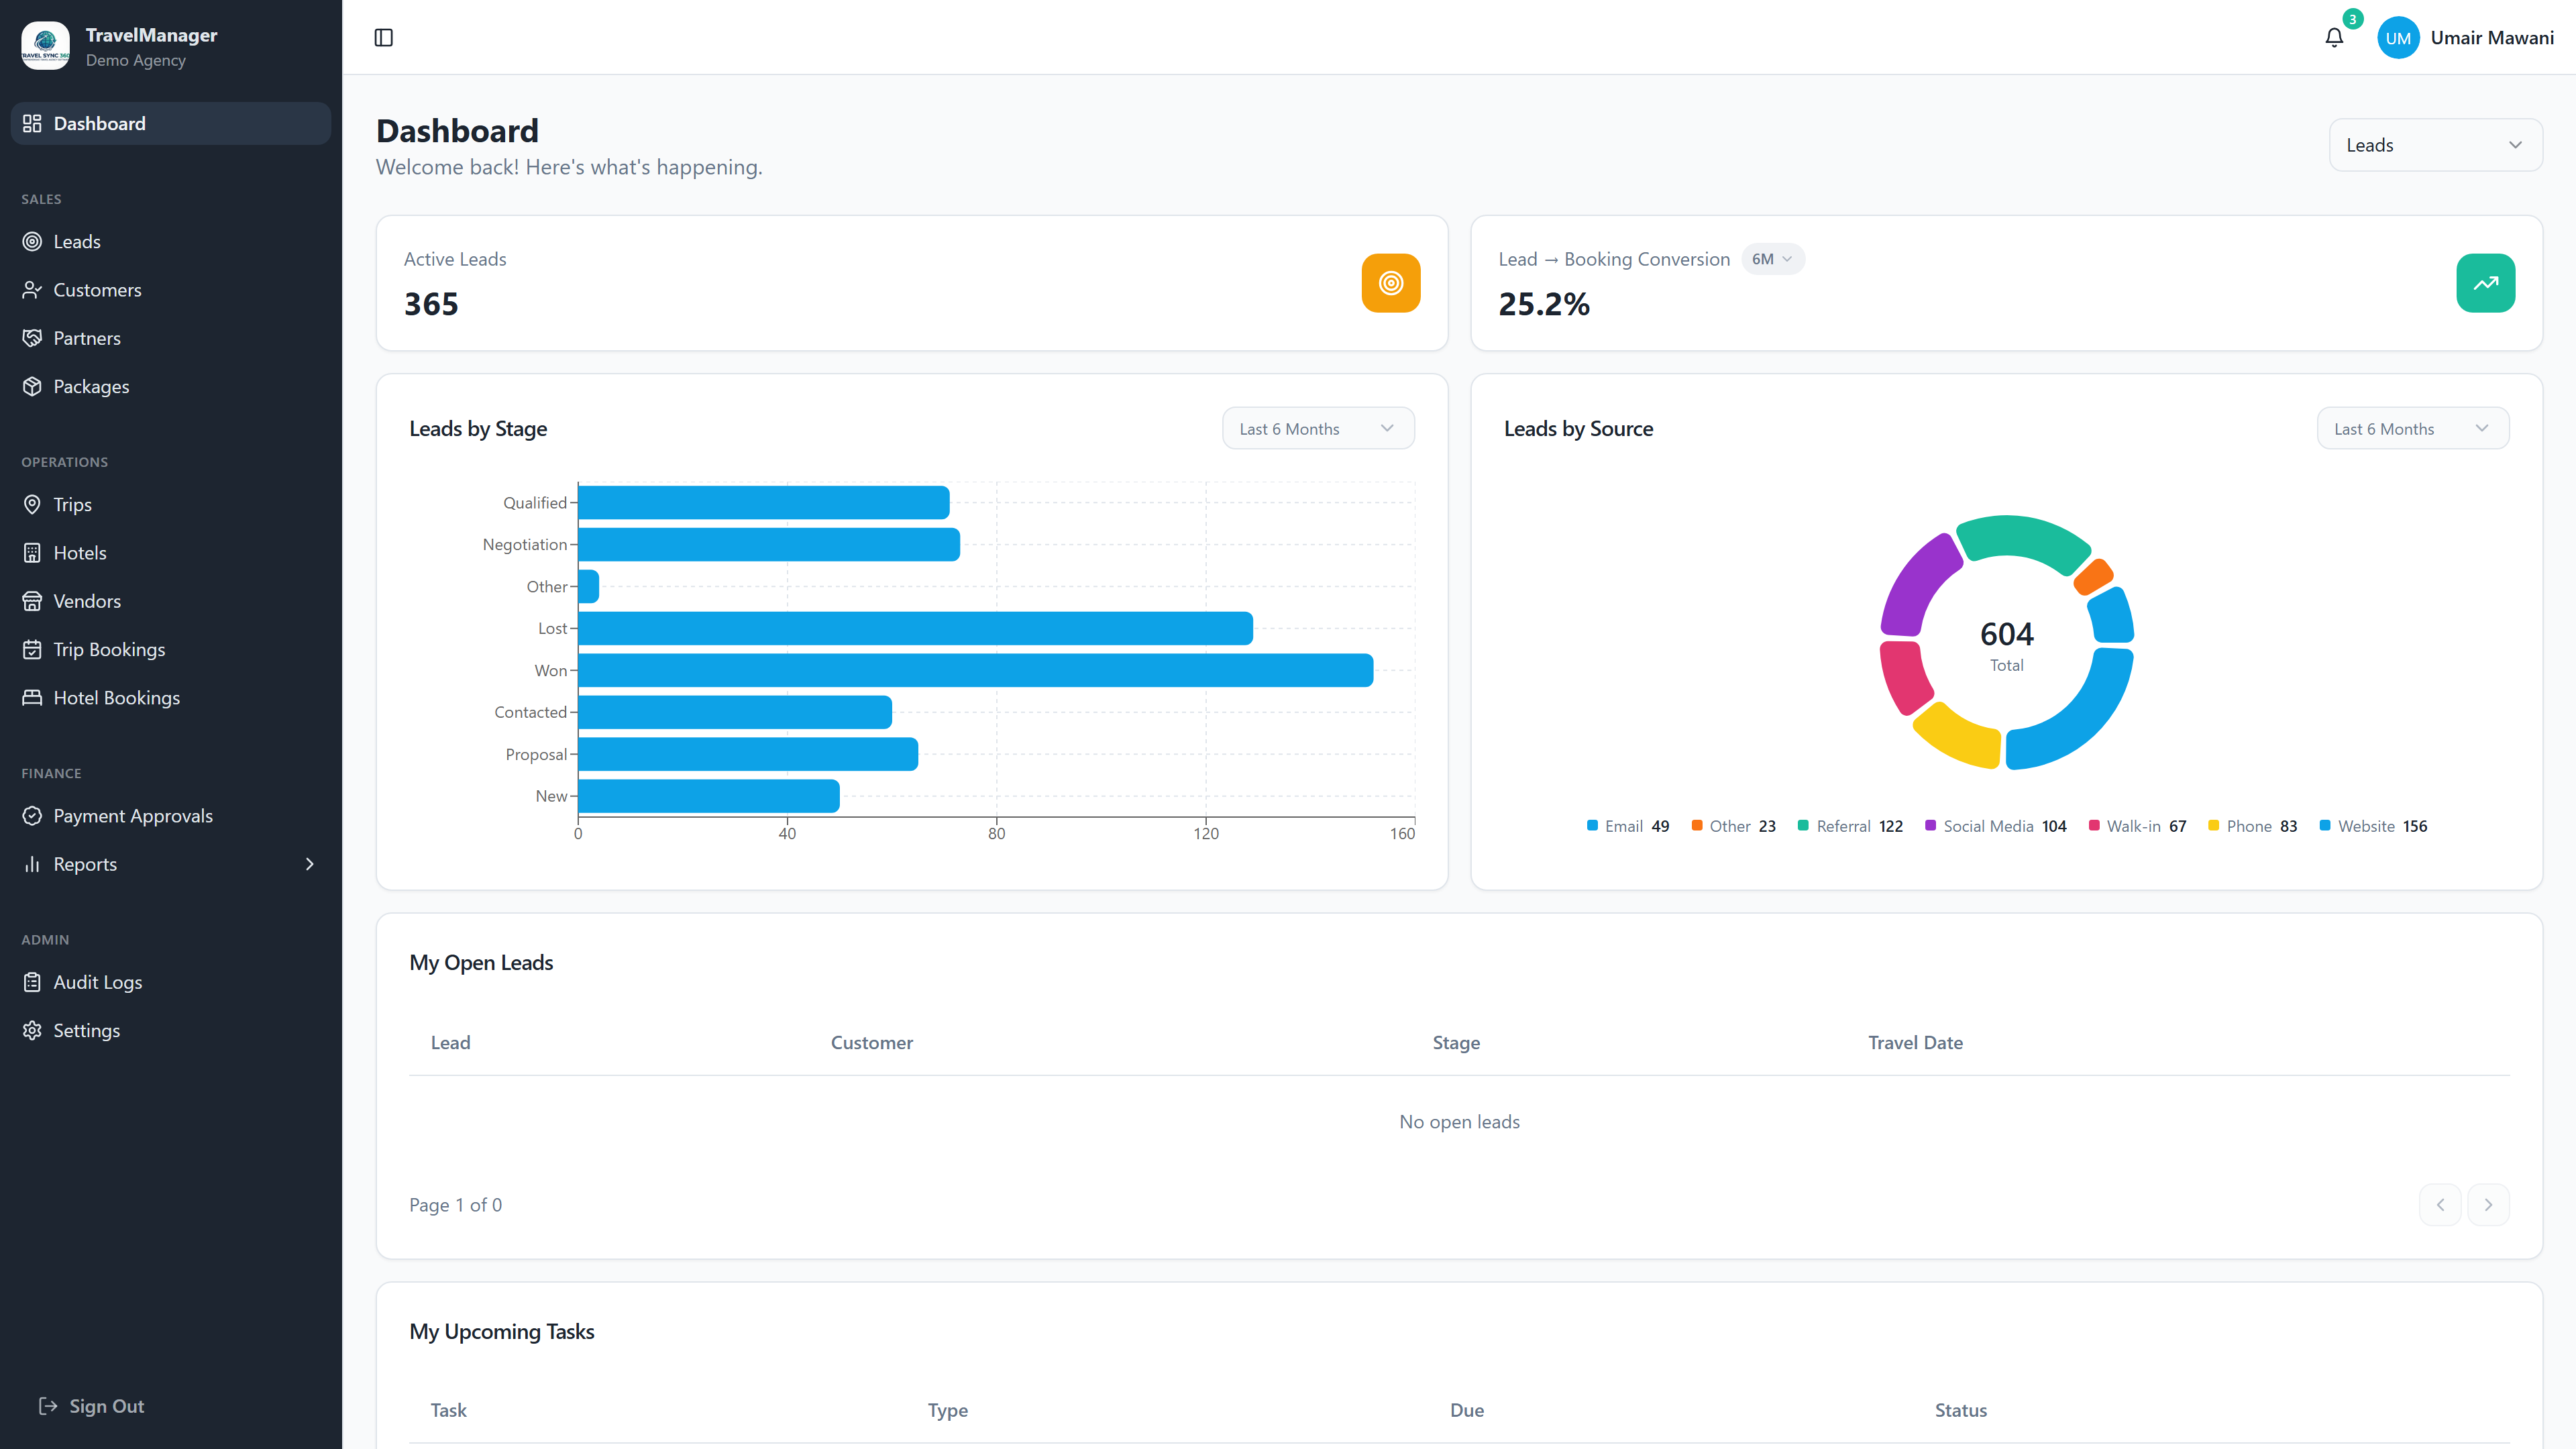The width and height of the screenshot is (2576, 1449).
Task: Click the Trips map pin icon
Action: (x=32, y=505)
